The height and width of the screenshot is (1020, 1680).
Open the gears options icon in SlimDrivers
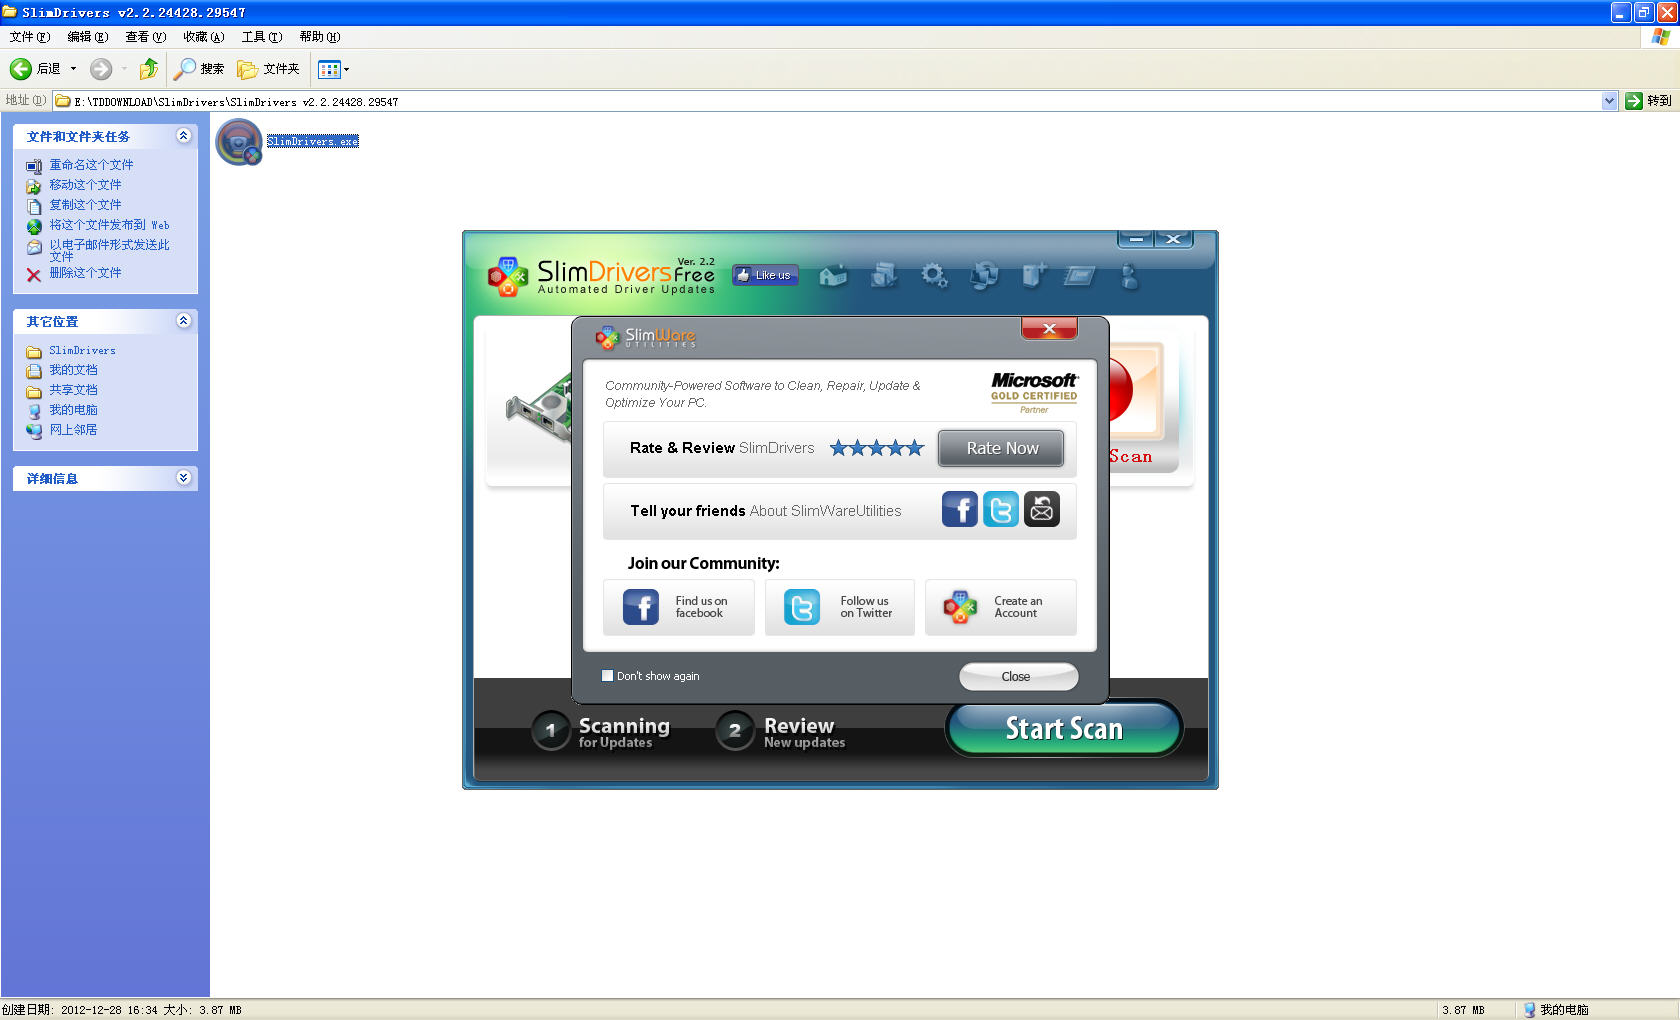pyautogui.click(x=934, y=275)
